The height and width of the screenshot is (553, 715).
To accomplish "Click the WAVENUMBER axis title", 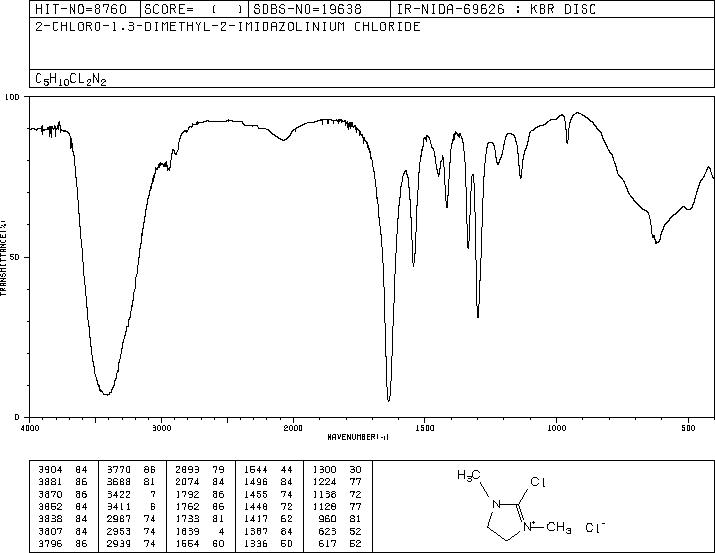I will pyautogui.click(x=358, y=437).
